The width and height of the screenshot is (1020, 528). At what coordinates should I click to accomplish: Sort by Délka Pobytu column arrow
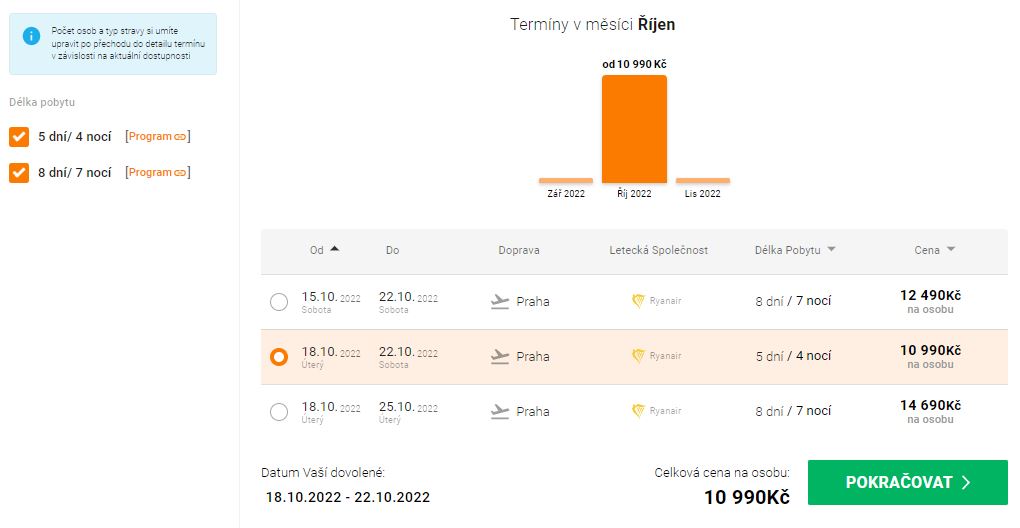831,250
